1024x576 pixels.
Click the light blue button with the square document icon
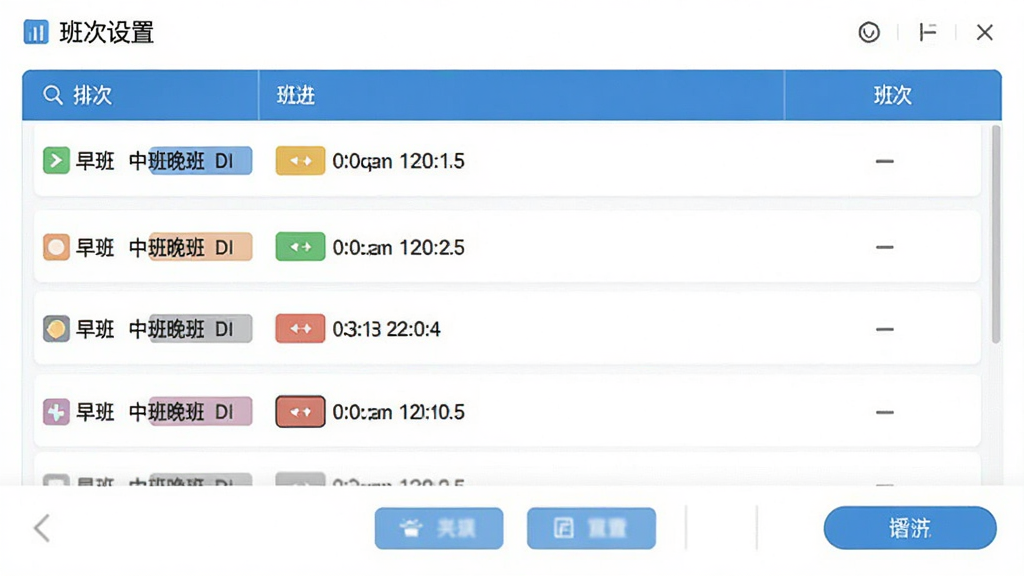pos(591,528)
